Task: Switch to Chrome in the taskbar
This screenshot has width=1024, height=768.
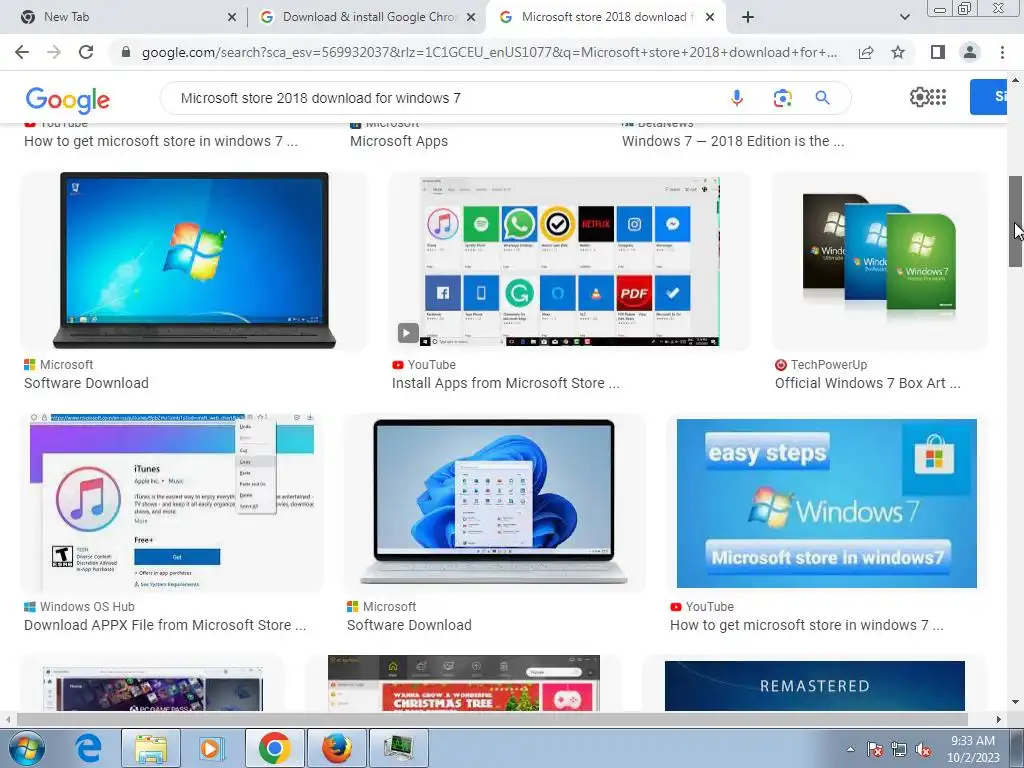Action: point(274,748)
